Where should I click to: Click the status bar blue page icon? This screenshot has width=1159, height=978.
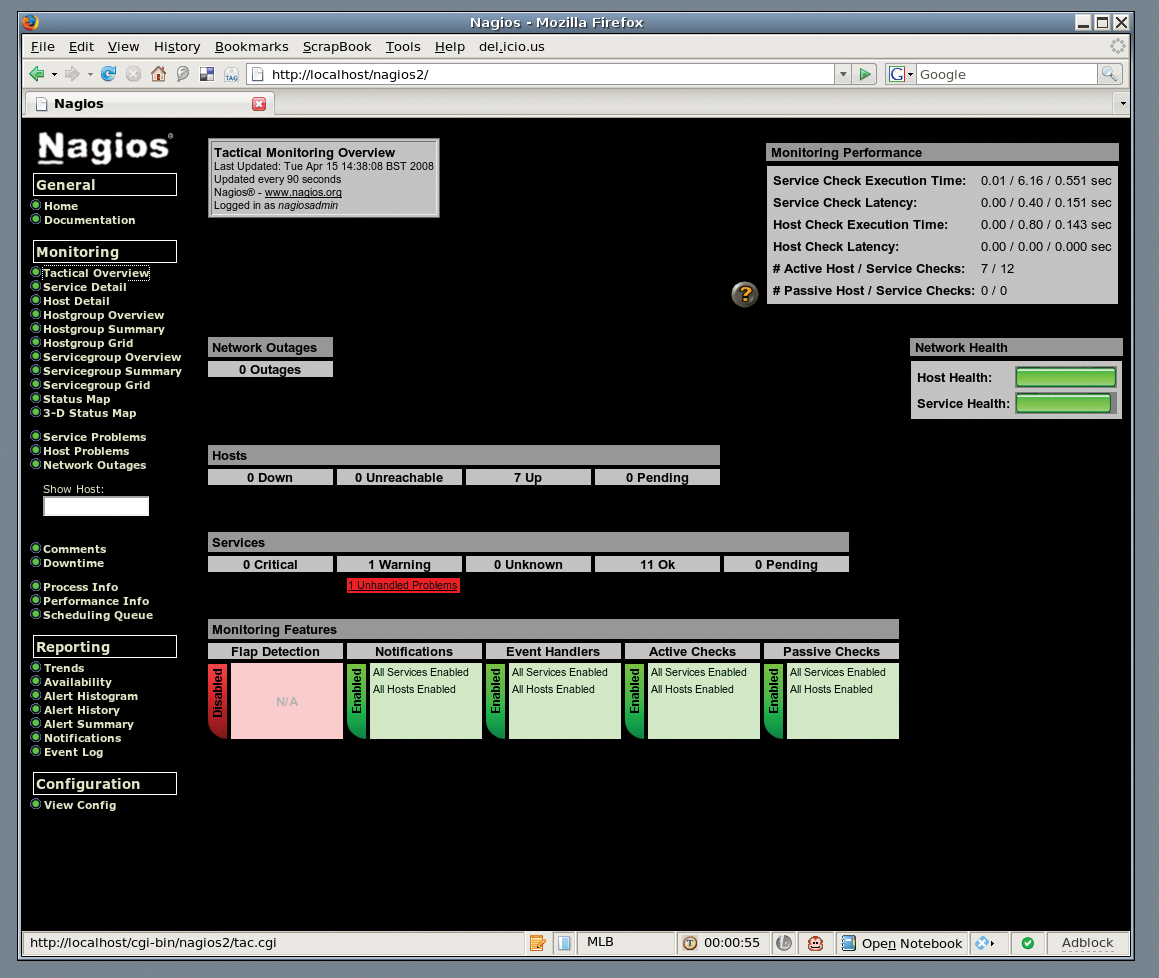(x=564, y=943)
